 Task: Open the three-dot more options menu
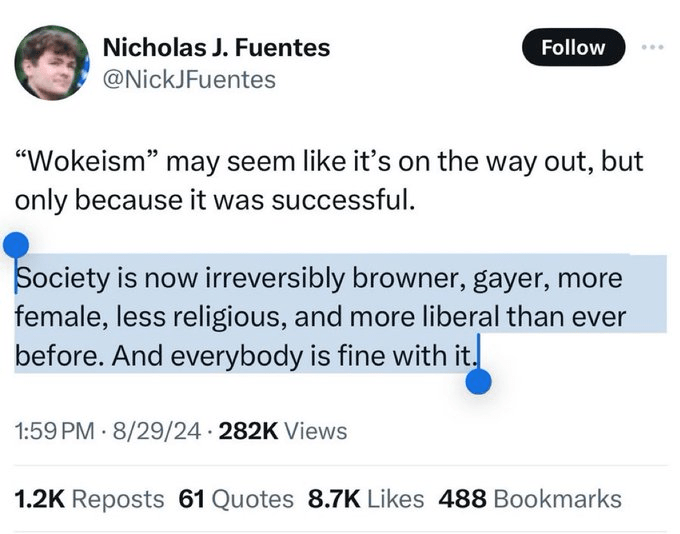(x=654, y=47)
